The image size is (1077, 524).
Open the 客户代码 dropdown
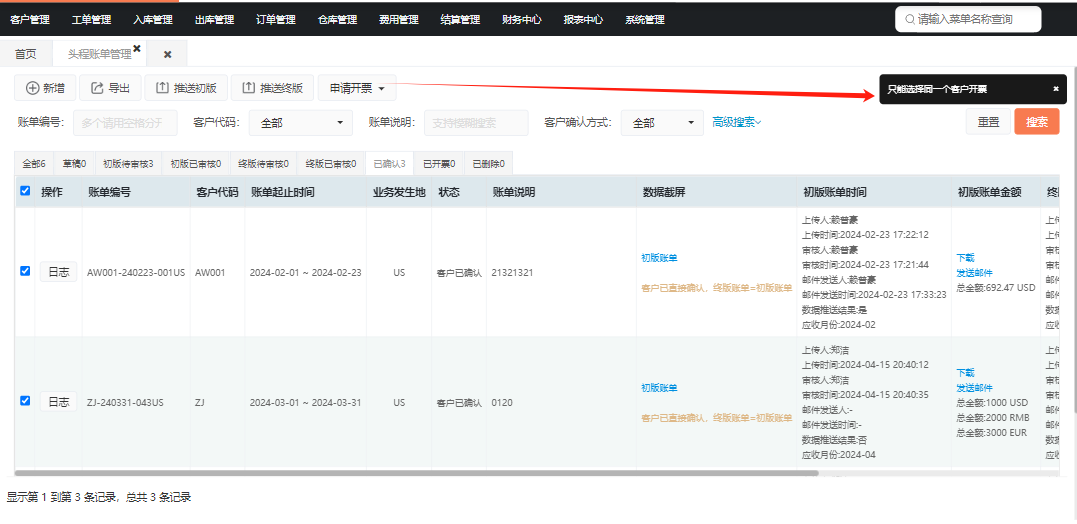[301, 123]
